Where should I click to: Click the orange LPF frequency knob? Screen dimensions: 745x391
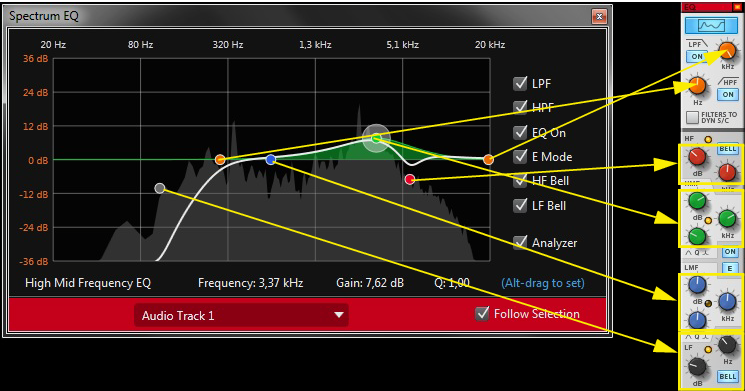pos(727,50)
